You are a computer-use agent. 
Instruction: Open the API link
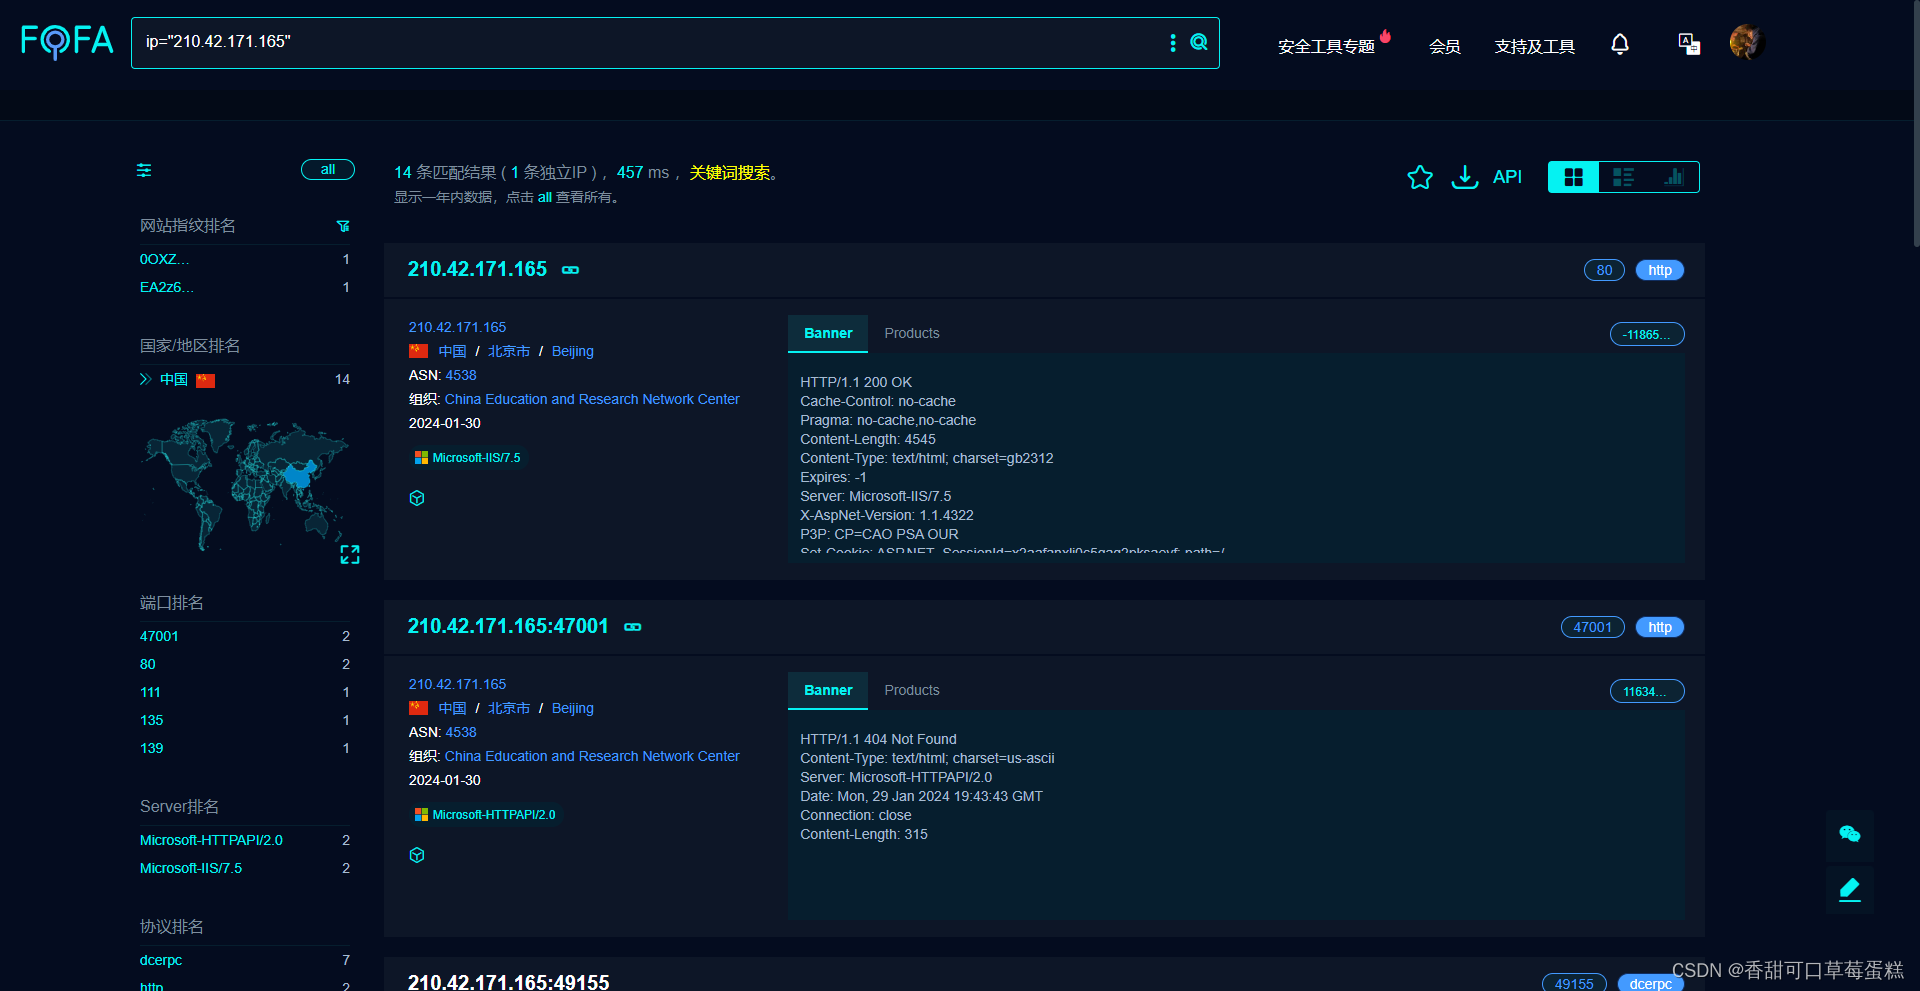pos(1507,177)
